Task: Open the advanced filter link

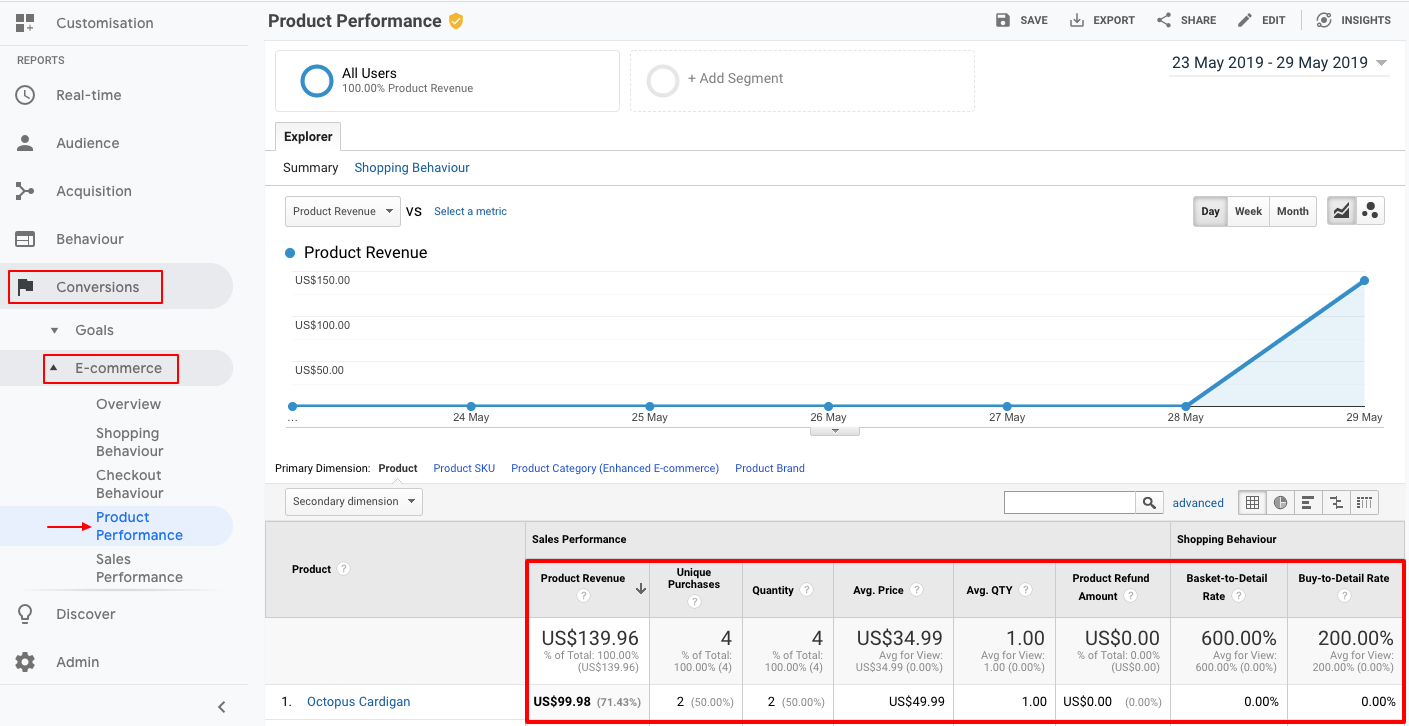Action: pos(1197,502)
